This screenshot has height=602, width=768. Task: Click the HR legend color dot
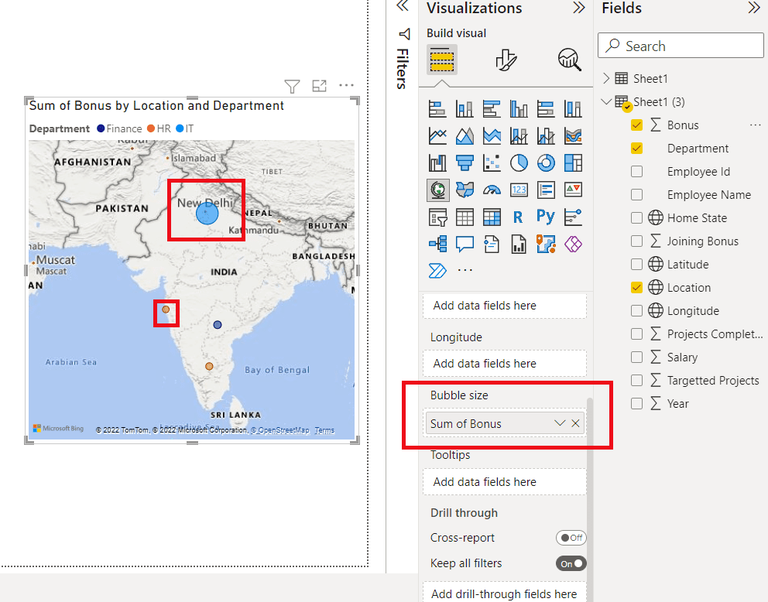point(151,128)
